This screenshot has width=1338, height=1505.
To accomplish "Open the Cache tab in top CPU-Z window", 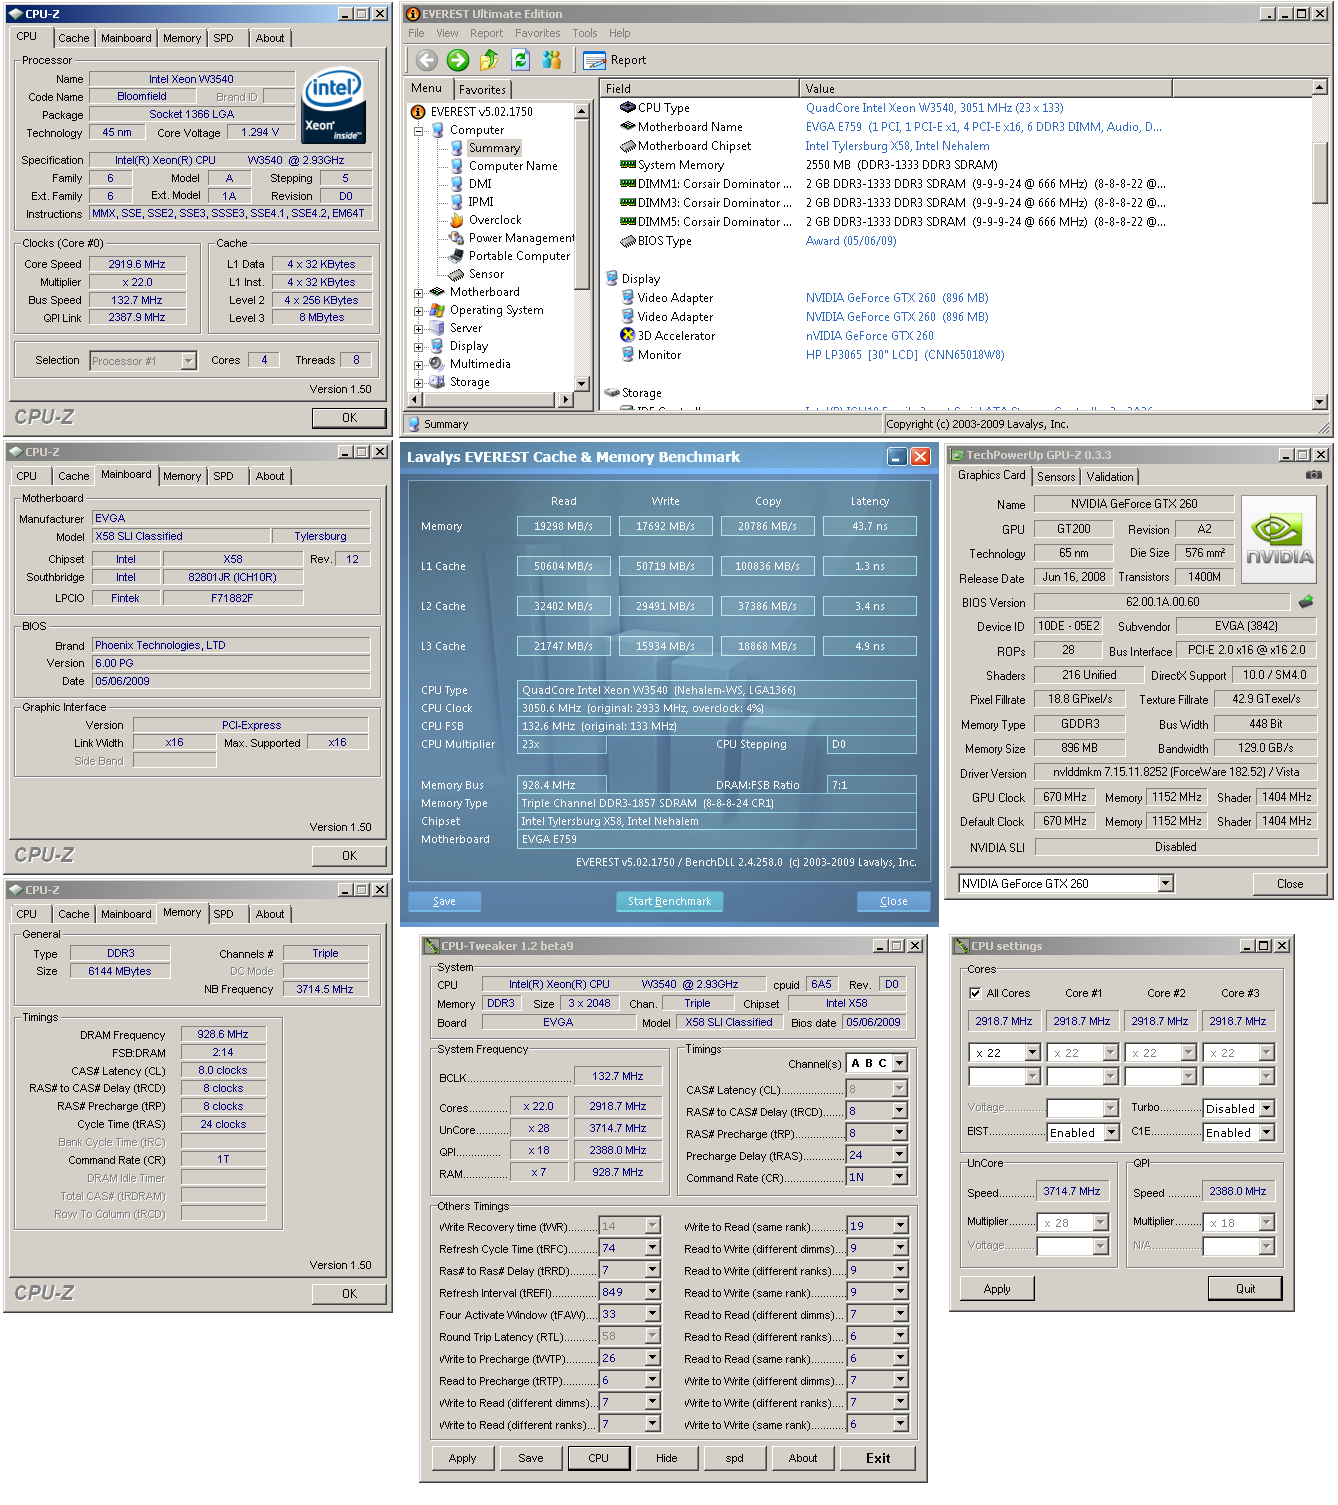I will [73, 38].
